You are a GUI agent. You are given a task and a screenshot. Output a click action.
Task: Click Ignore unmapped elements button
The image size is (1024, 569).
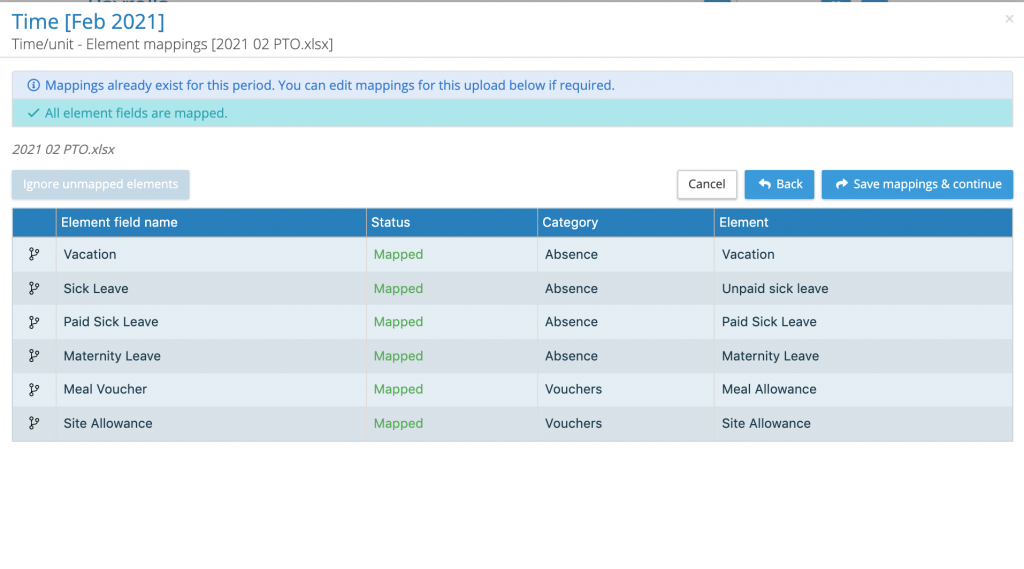click(101, 184)
